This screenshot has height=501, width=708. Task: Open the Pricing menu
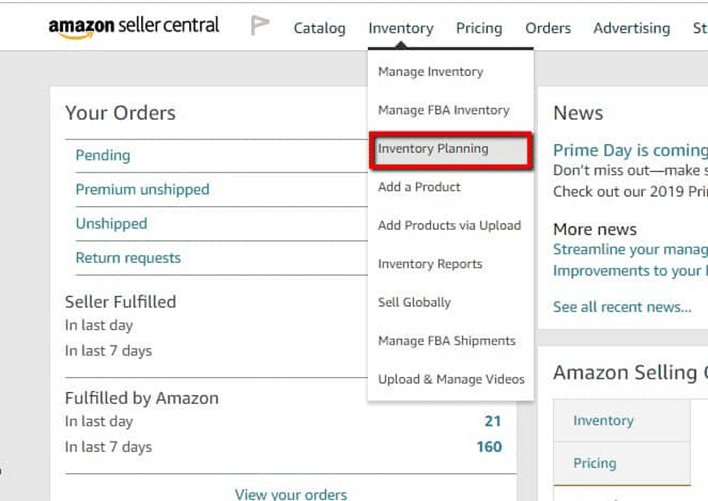[x=479, y=28]
